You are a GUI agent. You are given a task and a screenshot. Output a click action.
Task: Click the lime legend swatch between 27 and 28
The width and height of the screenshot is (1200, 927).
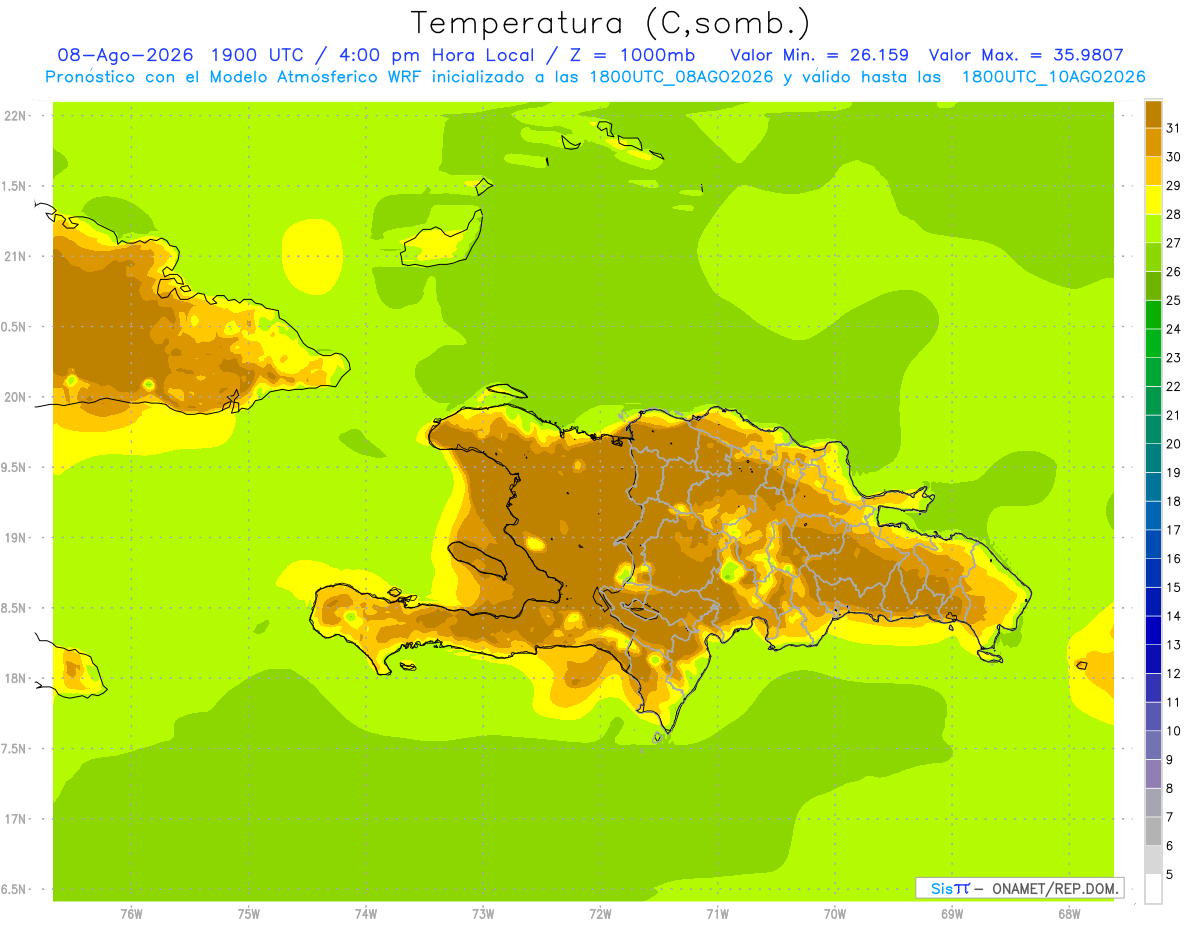pos(1153,228)
